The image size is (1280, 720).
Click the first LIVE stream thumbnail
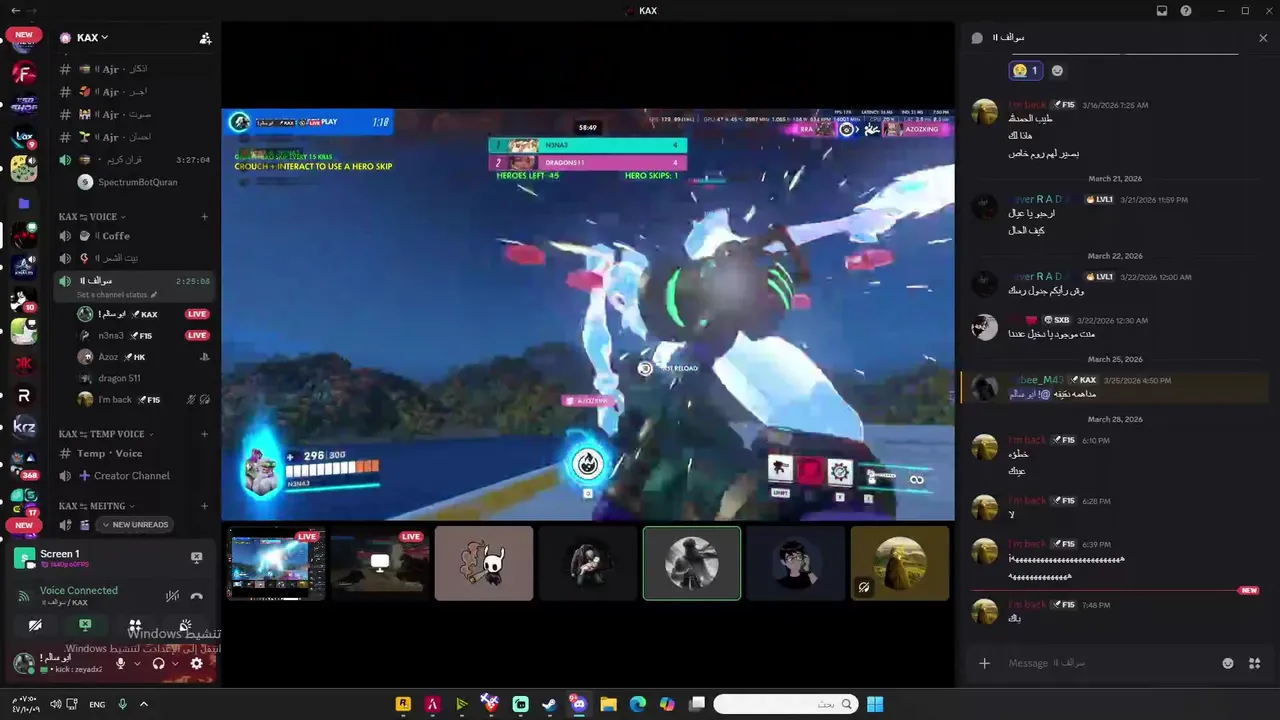(x=276, y=563)
